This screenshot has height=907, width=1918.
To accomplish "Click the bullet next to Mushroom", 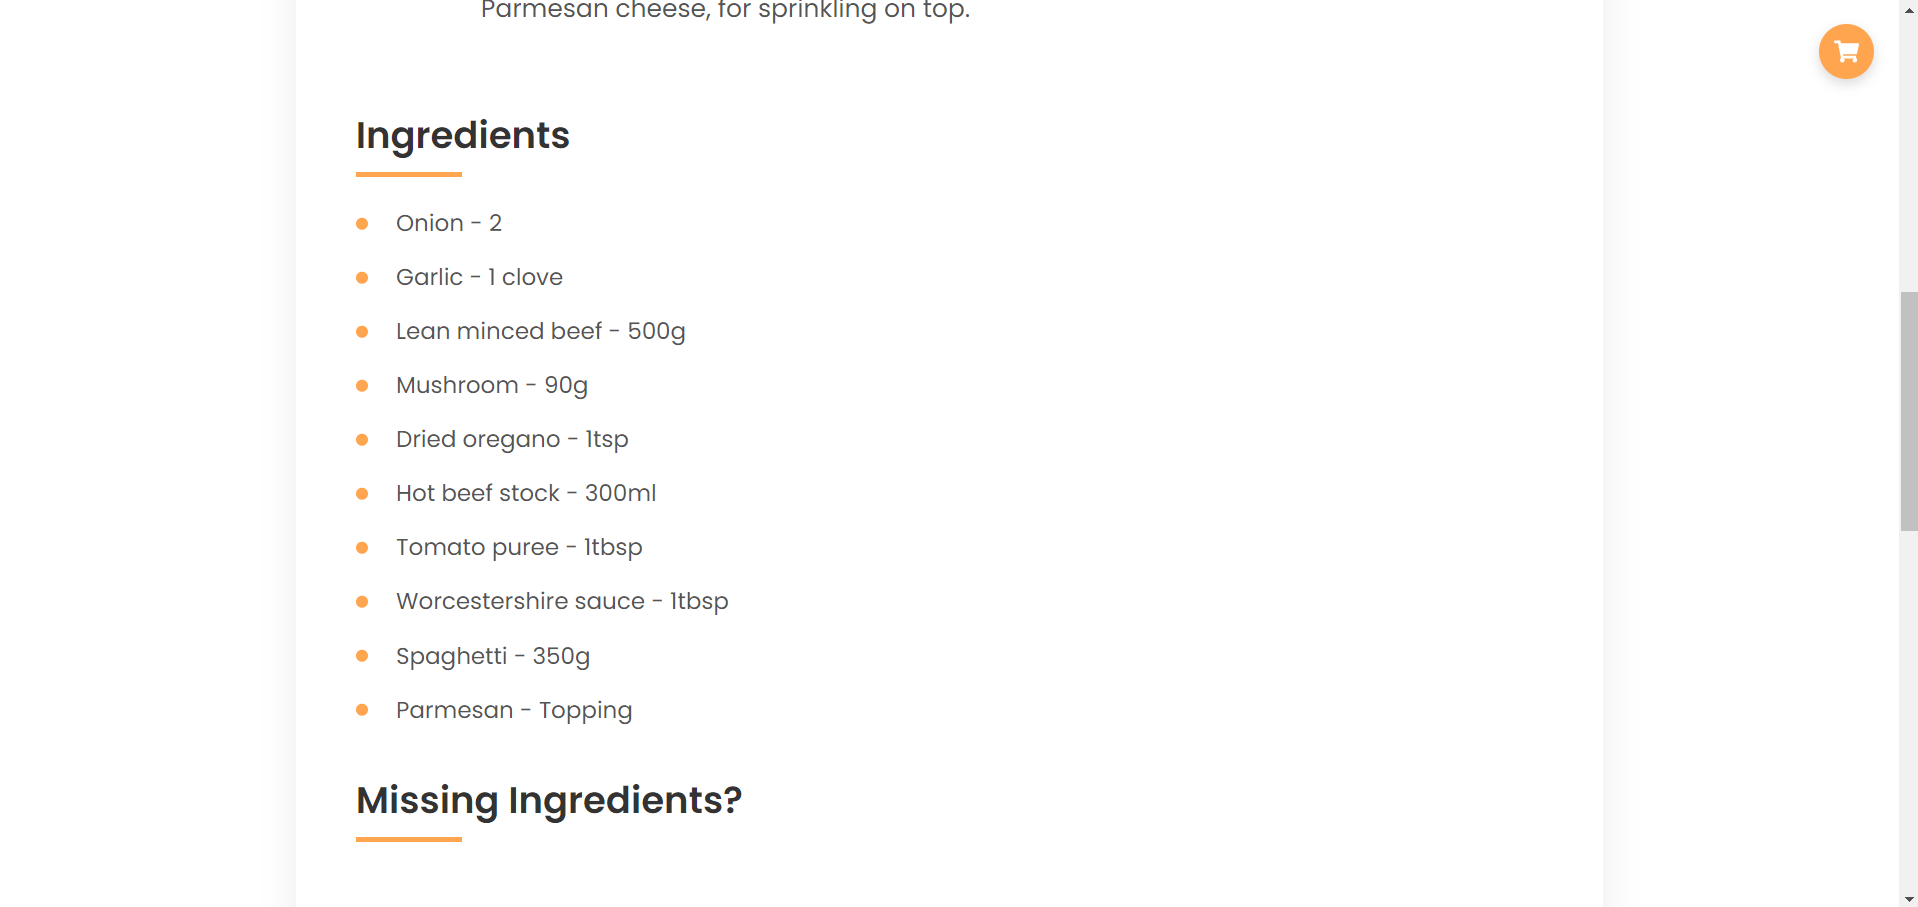I will 362,386.
